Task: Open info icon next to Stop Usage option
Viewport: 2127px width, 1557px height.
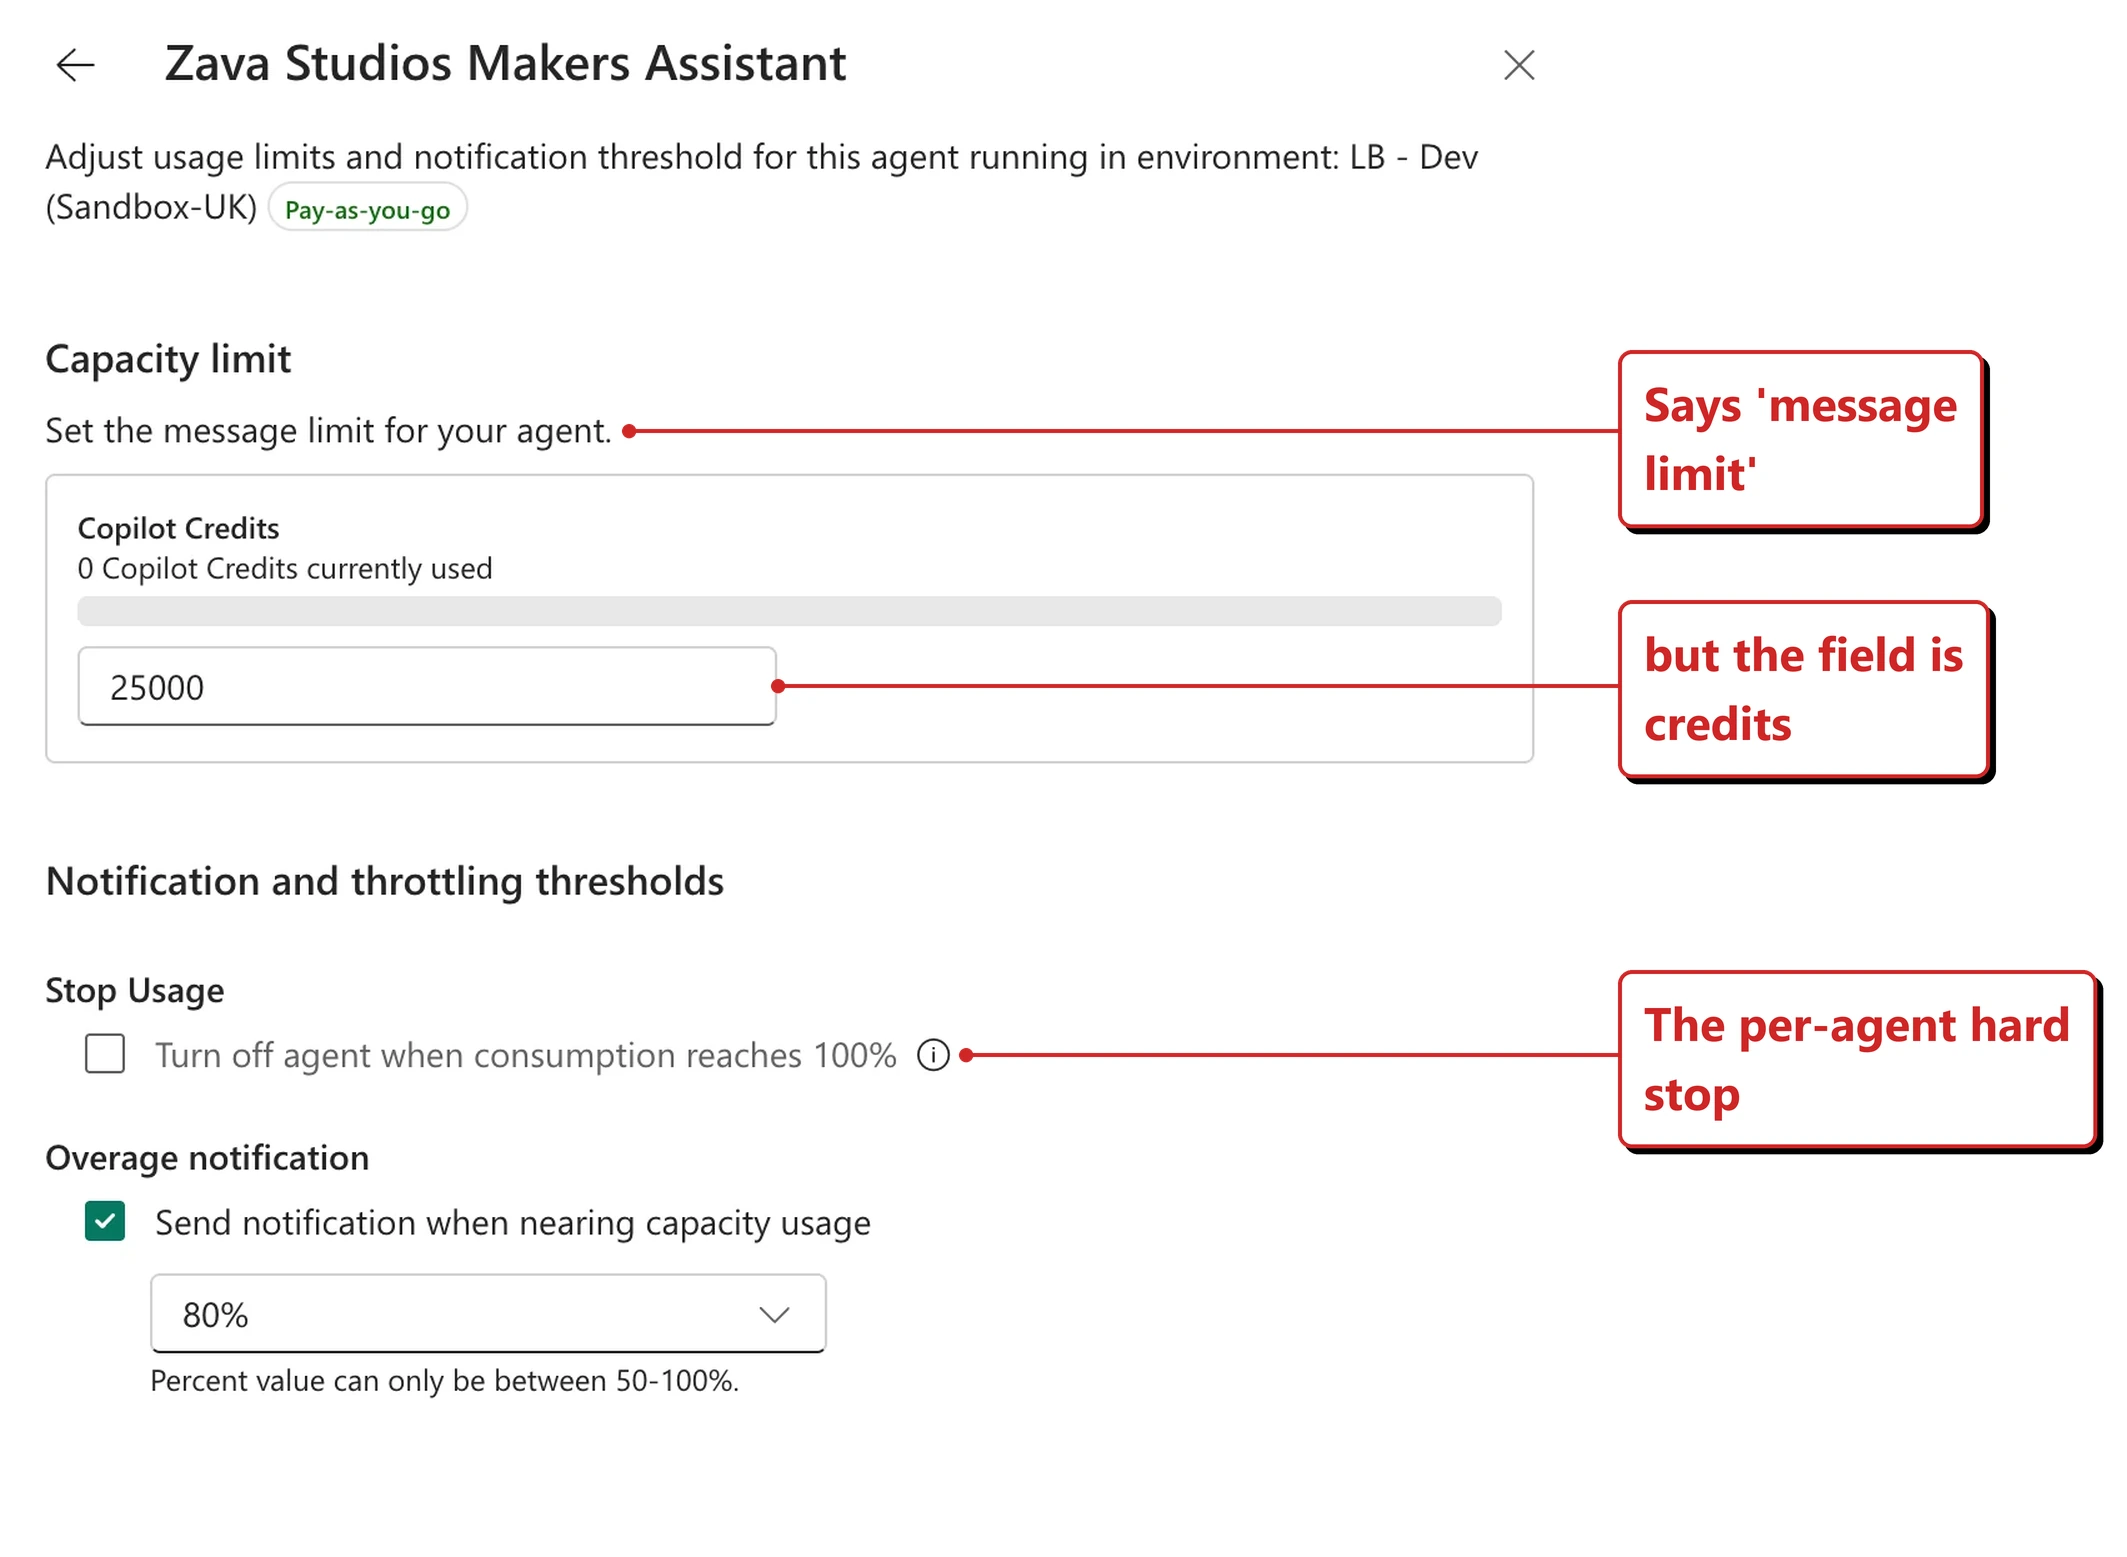Action: point(932,1055)
